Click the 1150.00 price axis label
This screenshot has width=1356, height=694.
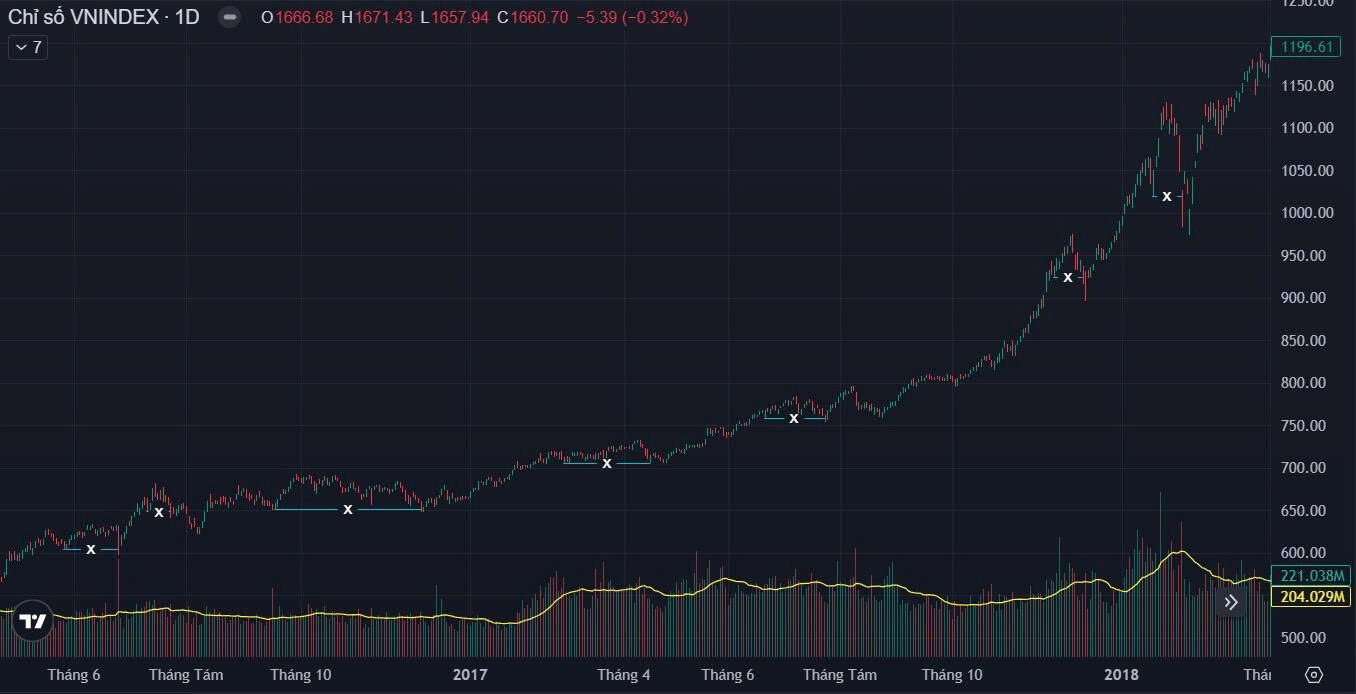(x=1307, y=86)
